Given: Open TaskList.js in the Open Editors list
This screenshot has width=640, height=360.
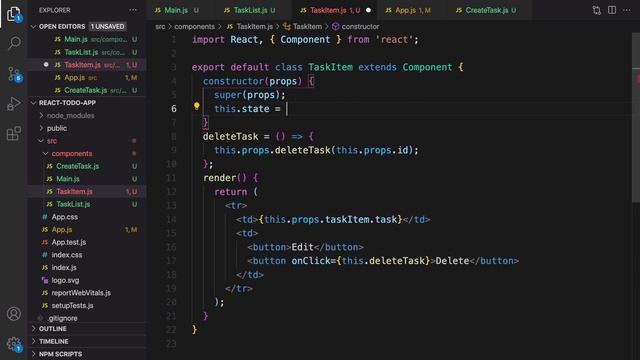Looking at the screenshot, I should coord(87,52).
